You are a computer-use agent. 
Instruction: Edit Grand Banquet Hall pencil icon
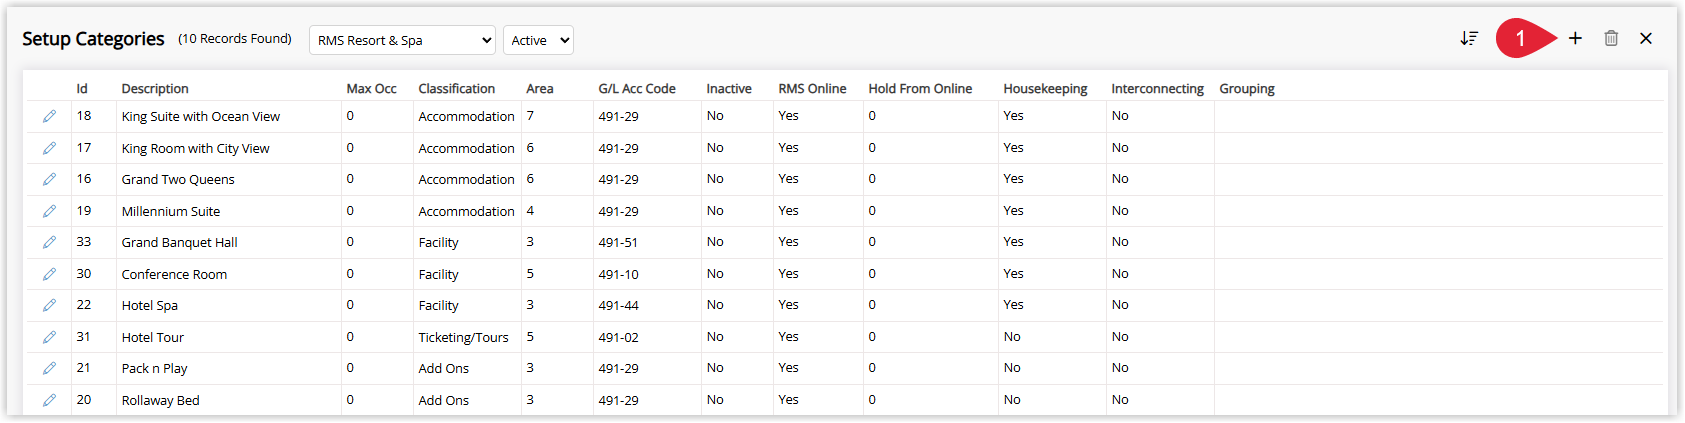click(x=49, y=242)
